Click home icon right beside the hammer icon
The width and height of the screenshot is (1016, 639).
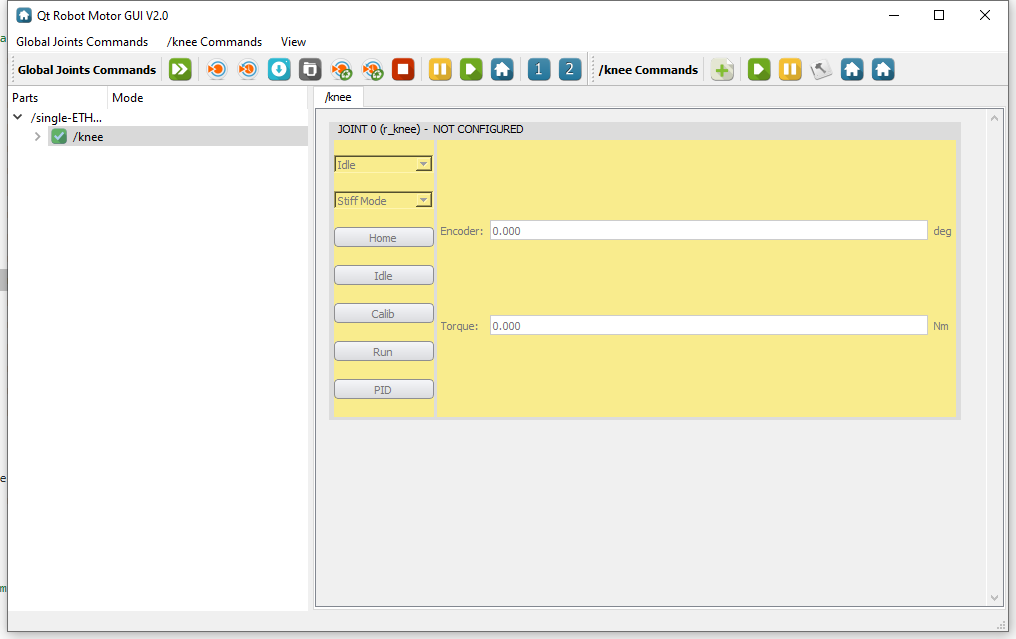(x=852, y=69)
